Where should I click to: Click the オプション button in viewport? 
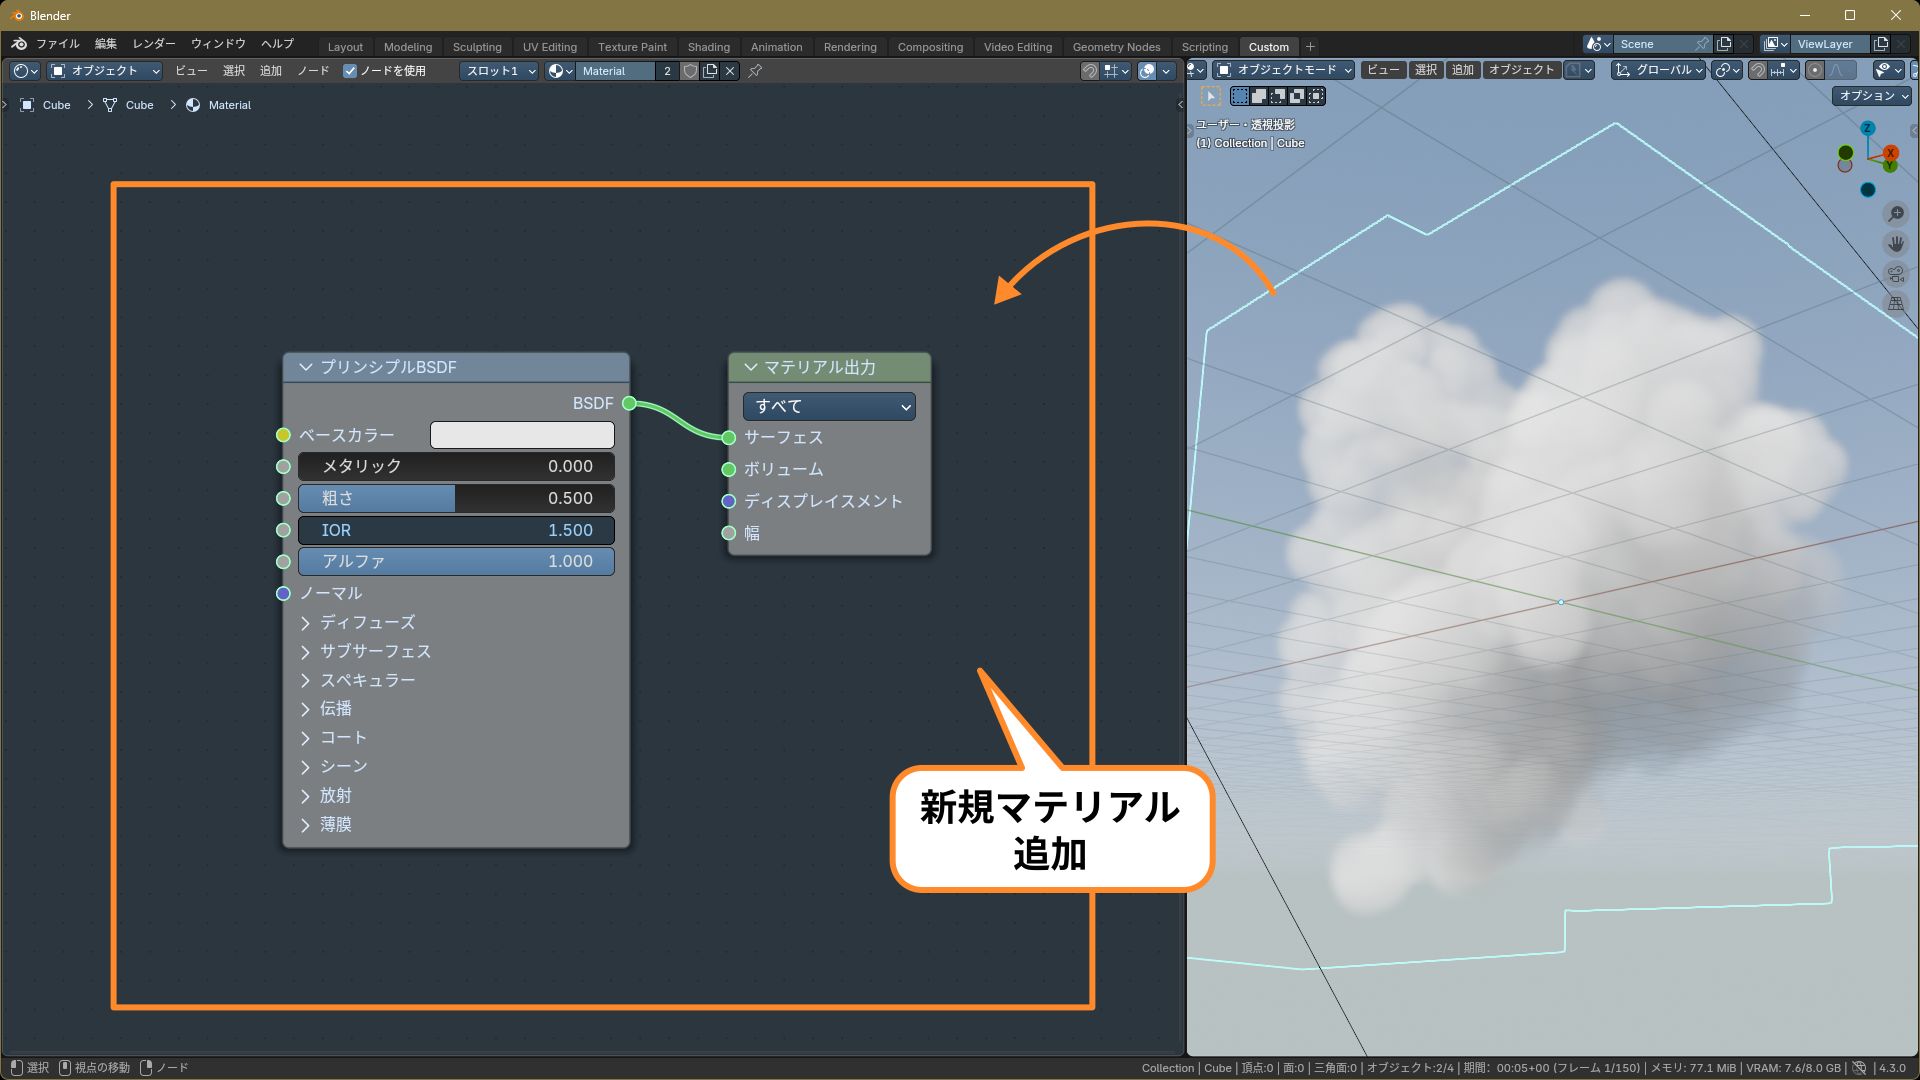coord(1873,96)
